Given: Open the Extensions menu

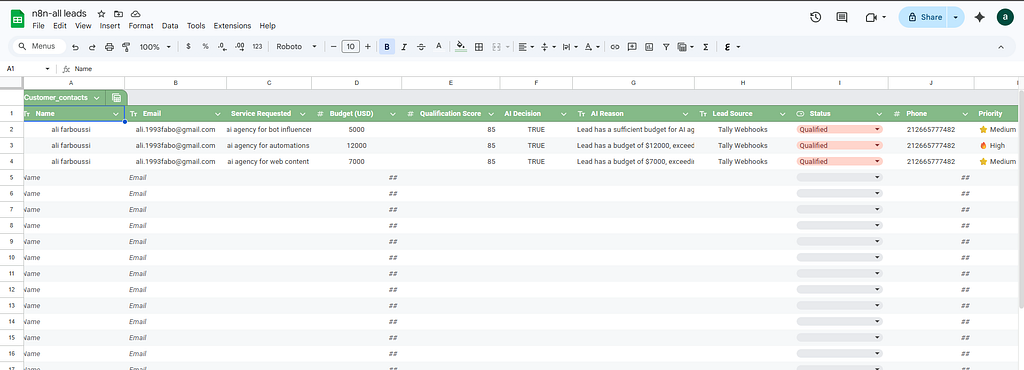Looking at the screenshot, I should [232, 26].
